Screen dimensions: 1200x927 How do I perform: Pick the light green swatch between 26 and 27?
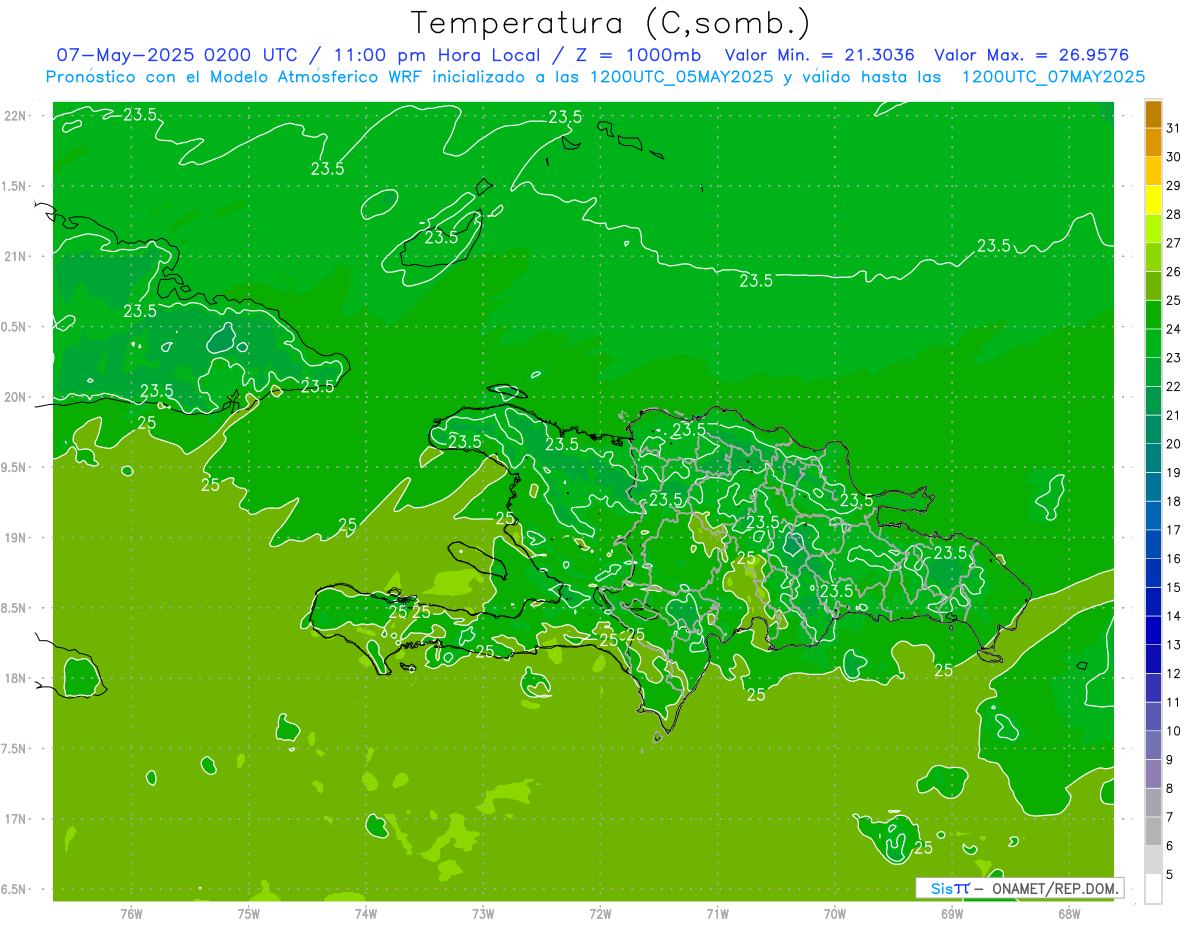pyautogui.click(x=1153, y=257)
